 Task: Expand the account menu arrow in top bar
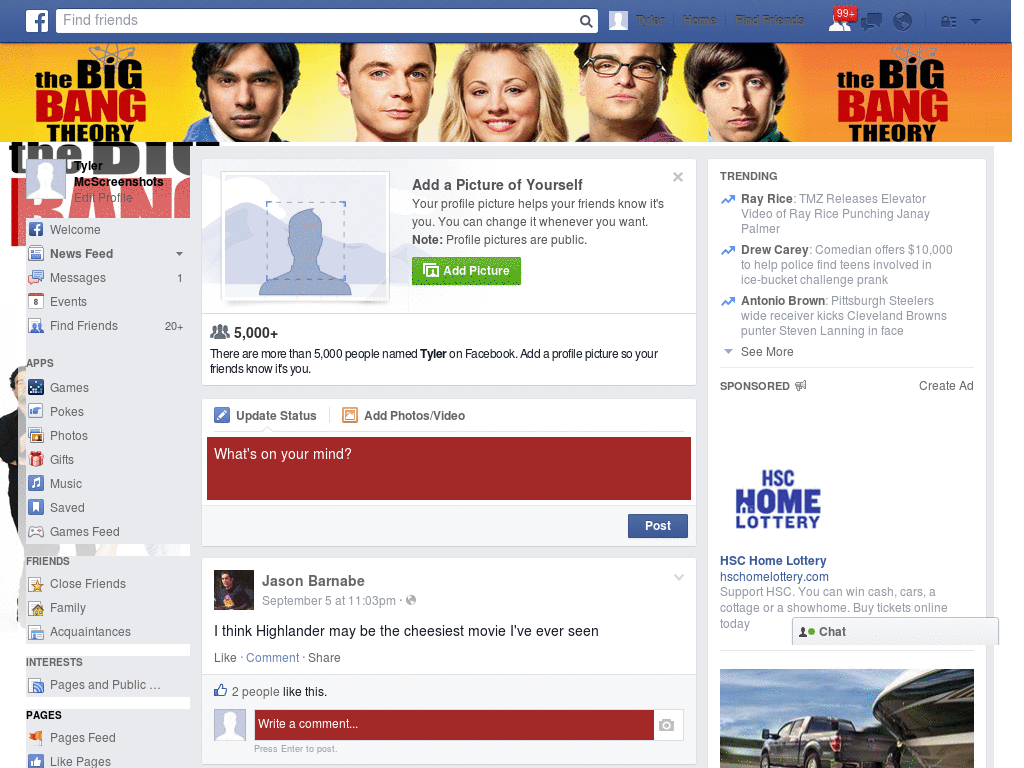click(976, 22)
